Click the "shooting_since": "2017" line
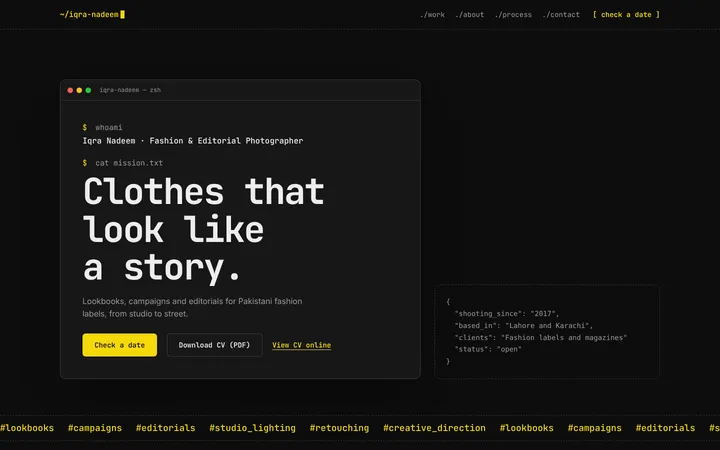 (x=507, y=314)
